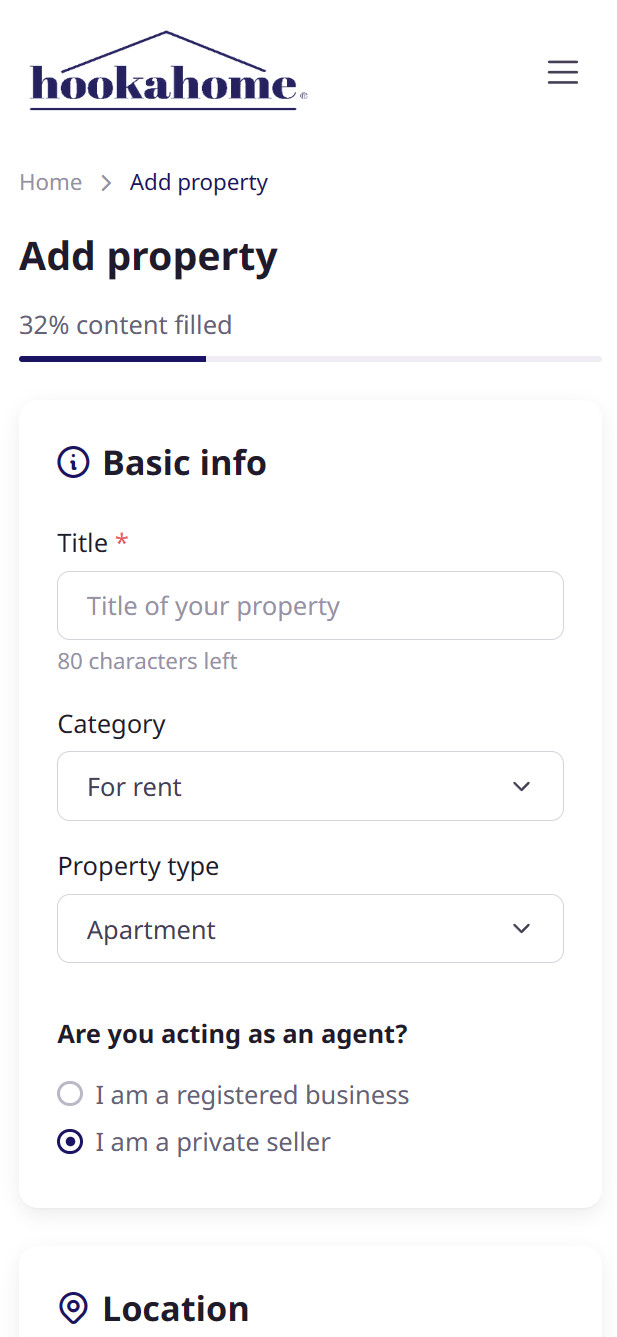The width and height of the screenshot is (617, 1337).
Task: Click the chevron arrow in Category select
Action: click(521, 786)
